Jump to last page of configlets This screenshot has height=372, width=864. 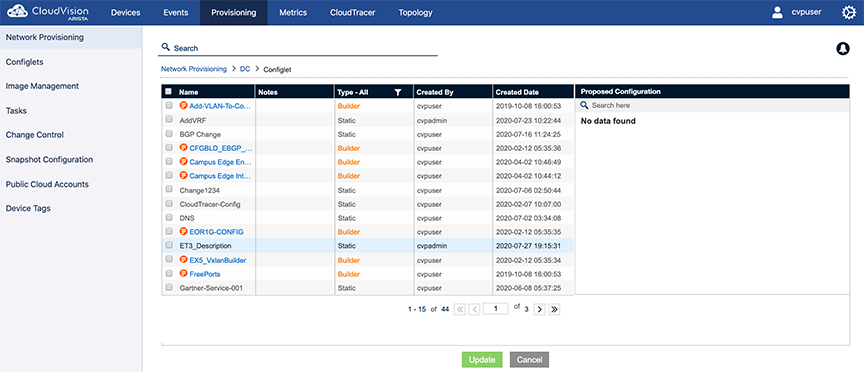pyautogui.click(x=554, y=309)
